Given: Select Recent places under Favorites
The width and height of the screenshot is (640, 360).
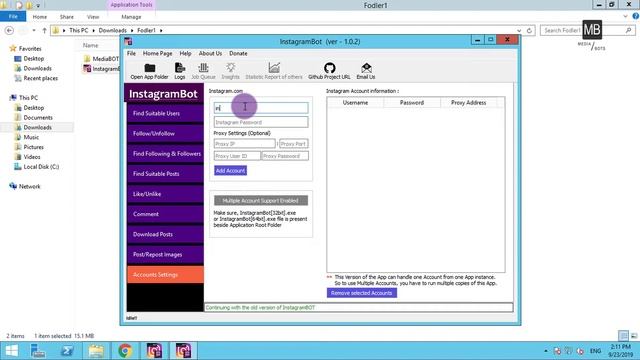Looking at the screenshot, I should click(40, 78).
